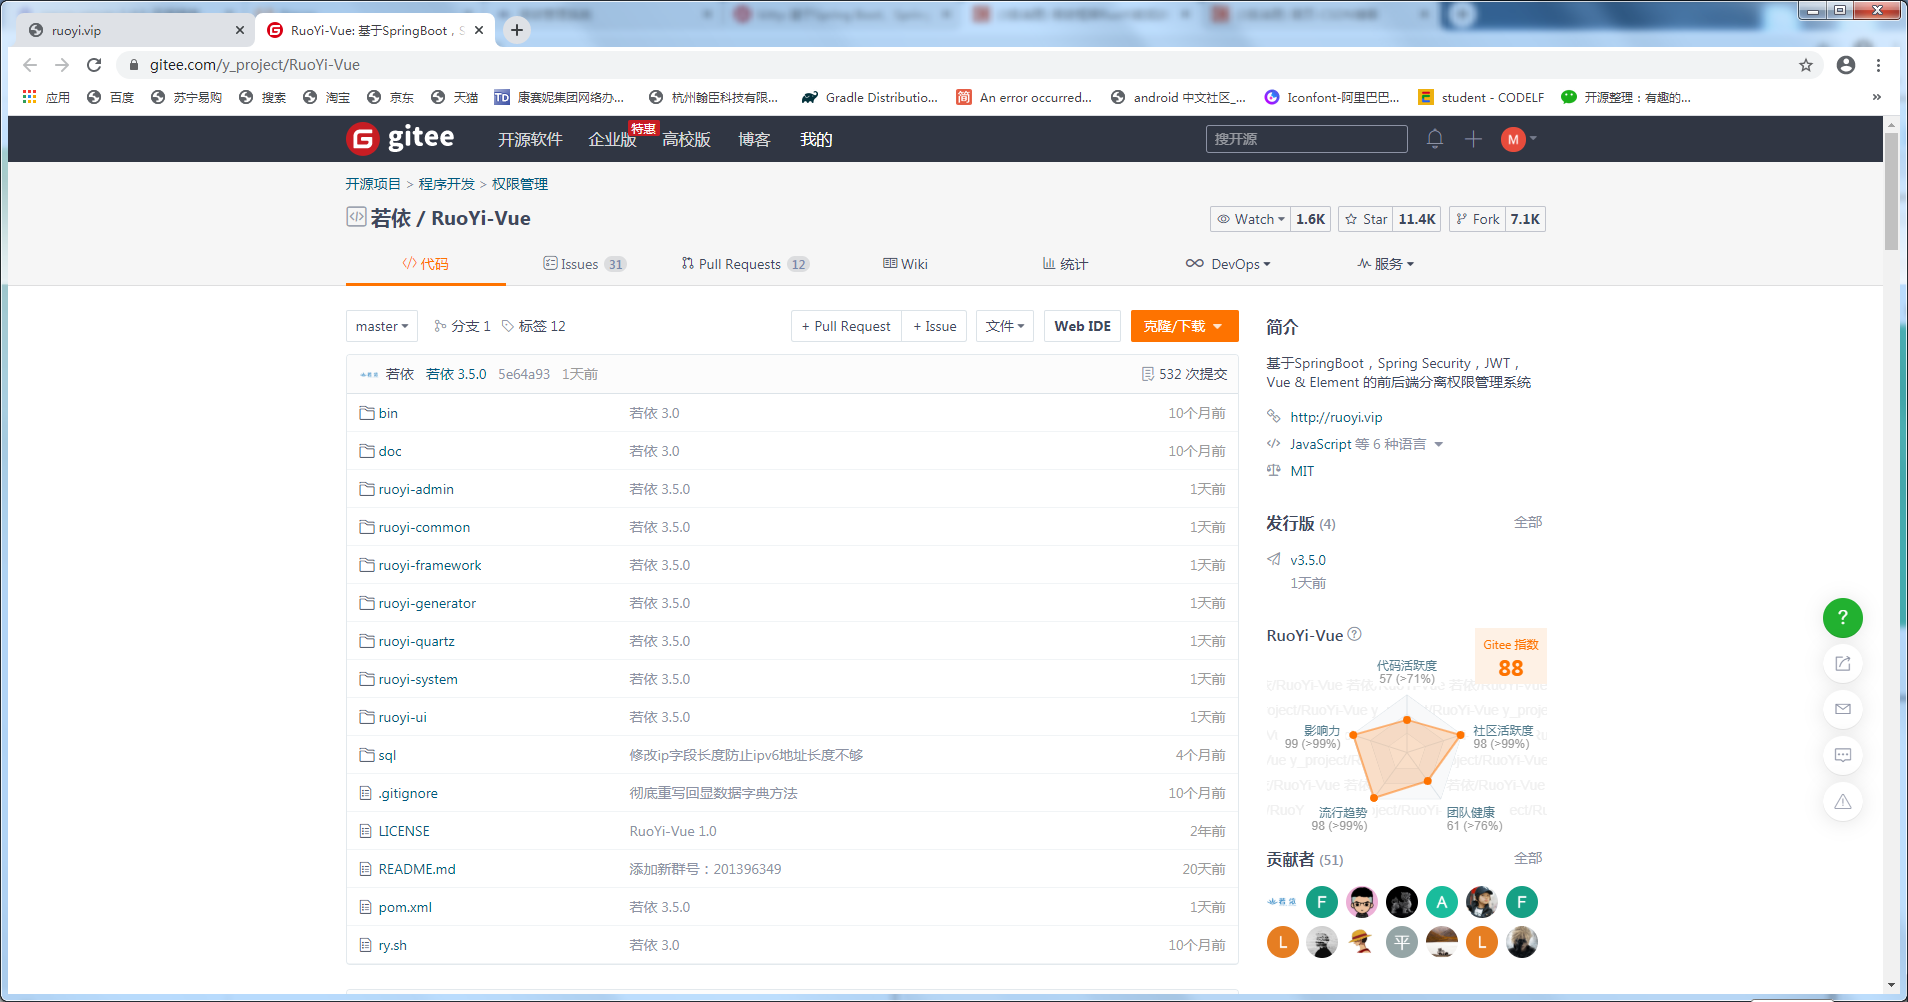1908x1002 pixels.
Task: Star the RuoYi-Vue repository
Action: 1365,219
